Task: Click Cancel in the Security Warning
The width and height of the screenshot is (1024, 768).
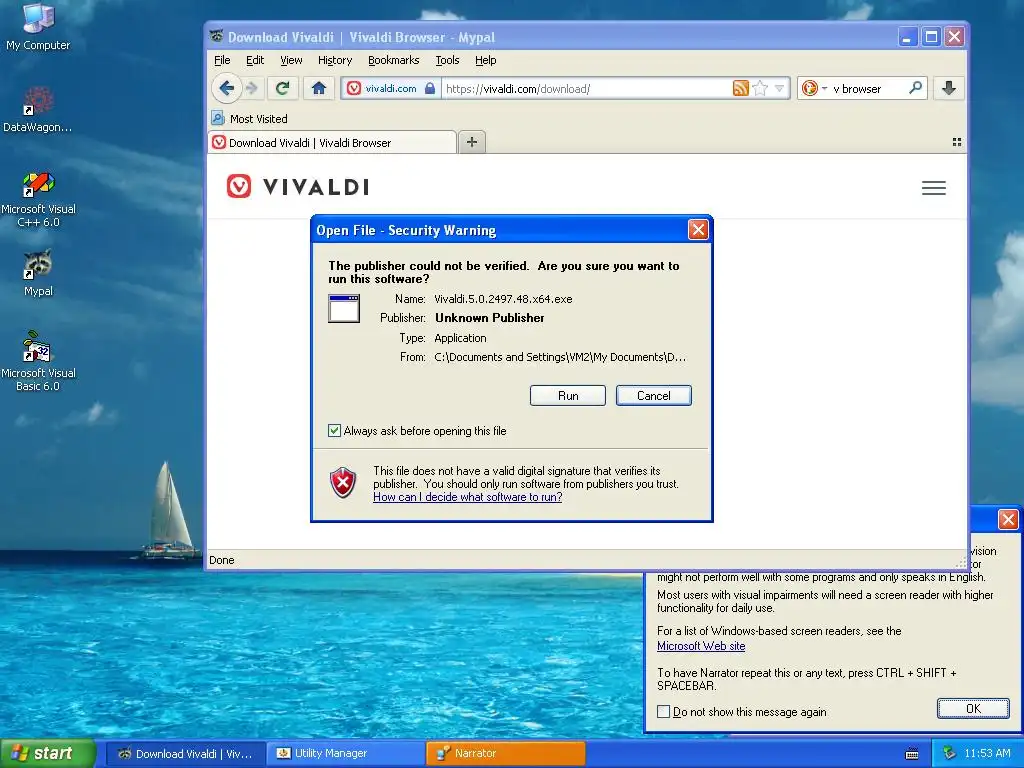Action: click(654, 396)
